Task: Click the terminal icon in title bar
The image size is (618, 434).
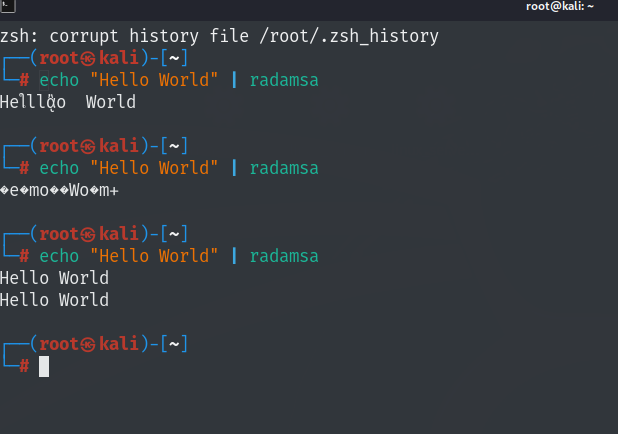Action: [7, 6]
